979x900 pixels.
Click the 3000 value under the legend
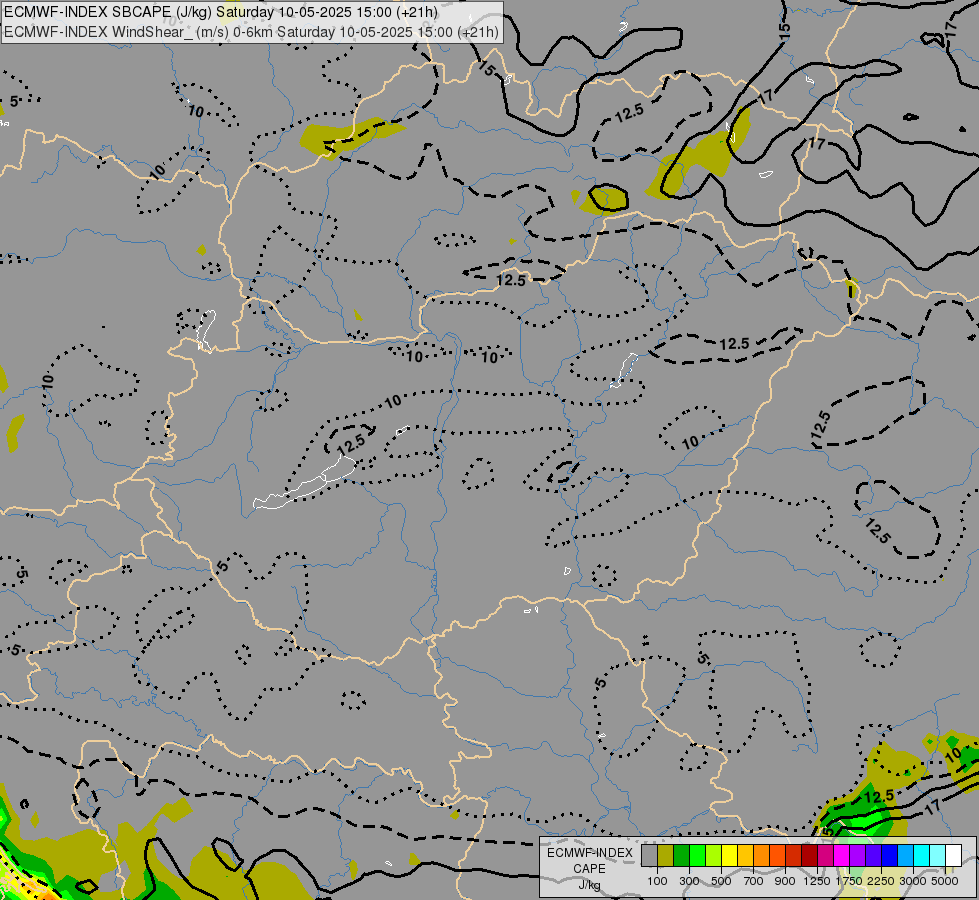pos(913,881)
